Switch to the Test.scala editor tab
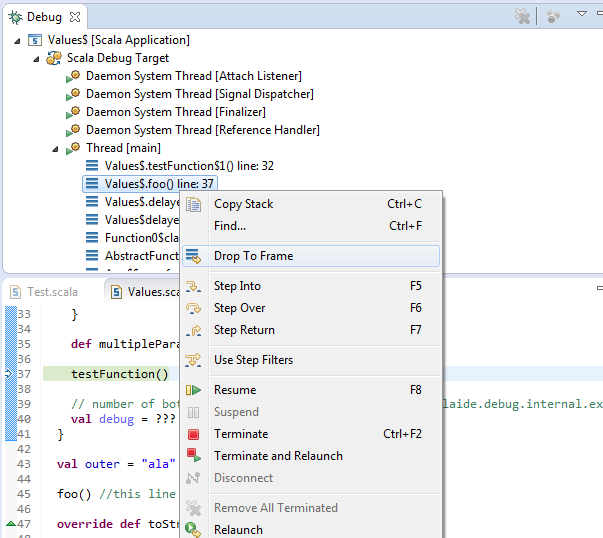The height and width of the screenshot is (538, 603). [x=52, y=292]
